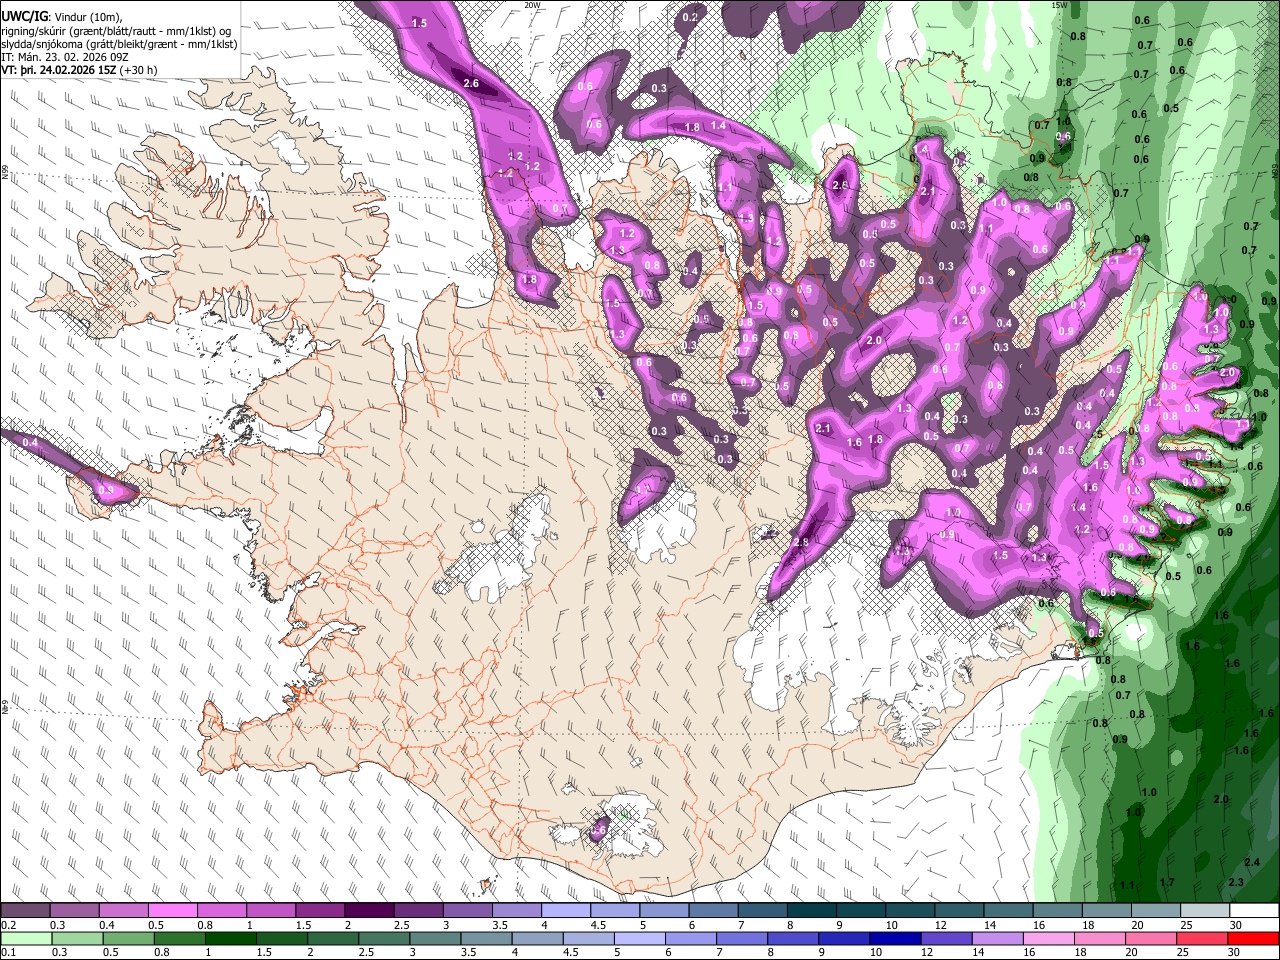
Task: Click the 15W longitude label at top
Action: tap(1059, 5)
